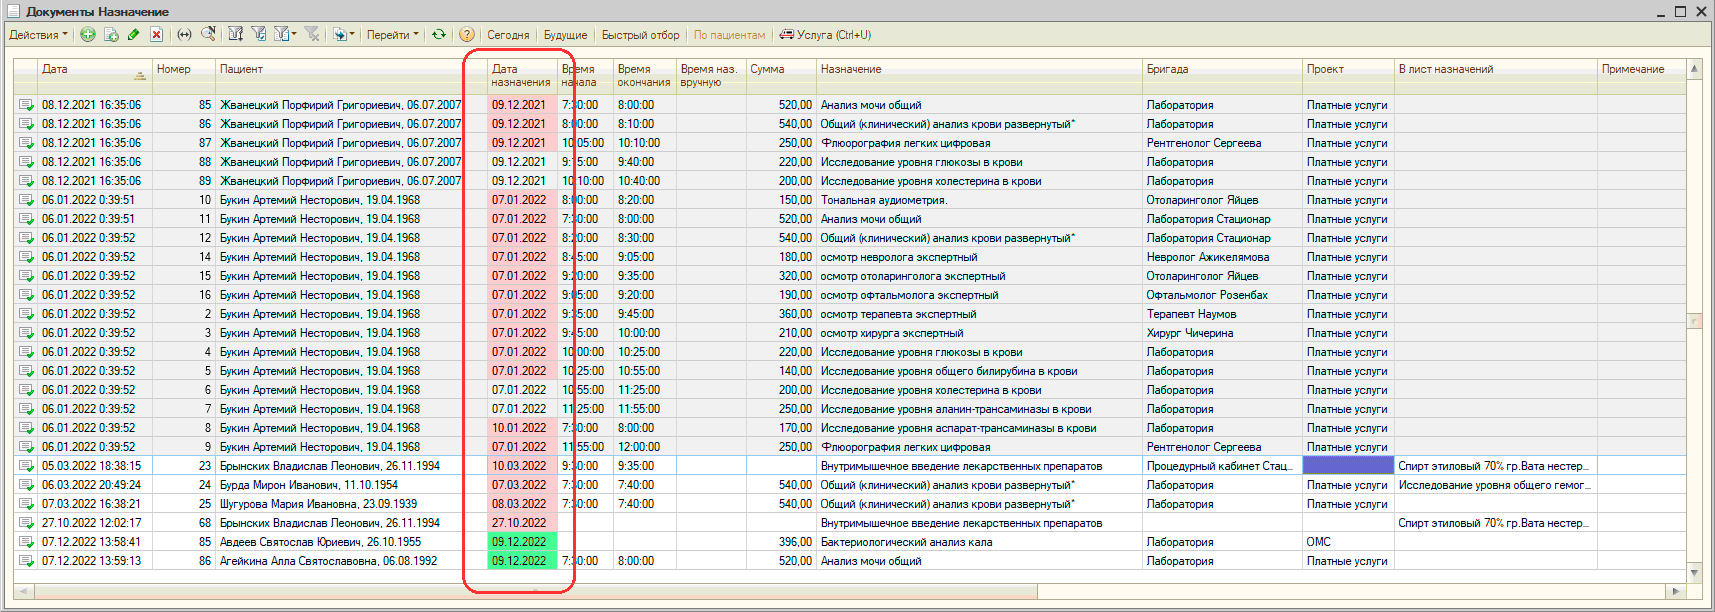Click the Быстрый отбор button
1715x612 pixels.
pos(640,35)
